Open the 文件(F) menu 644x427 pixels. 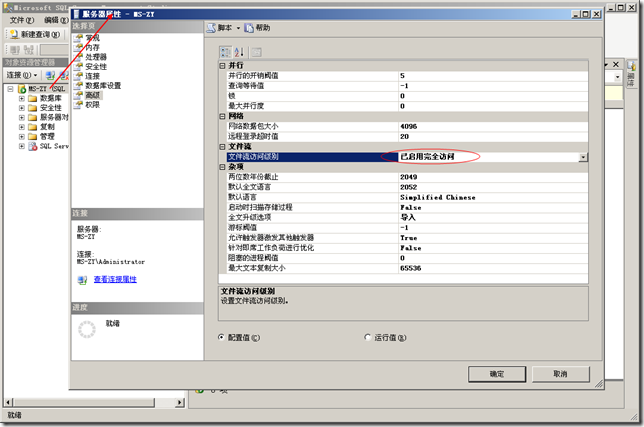[22, 20]
